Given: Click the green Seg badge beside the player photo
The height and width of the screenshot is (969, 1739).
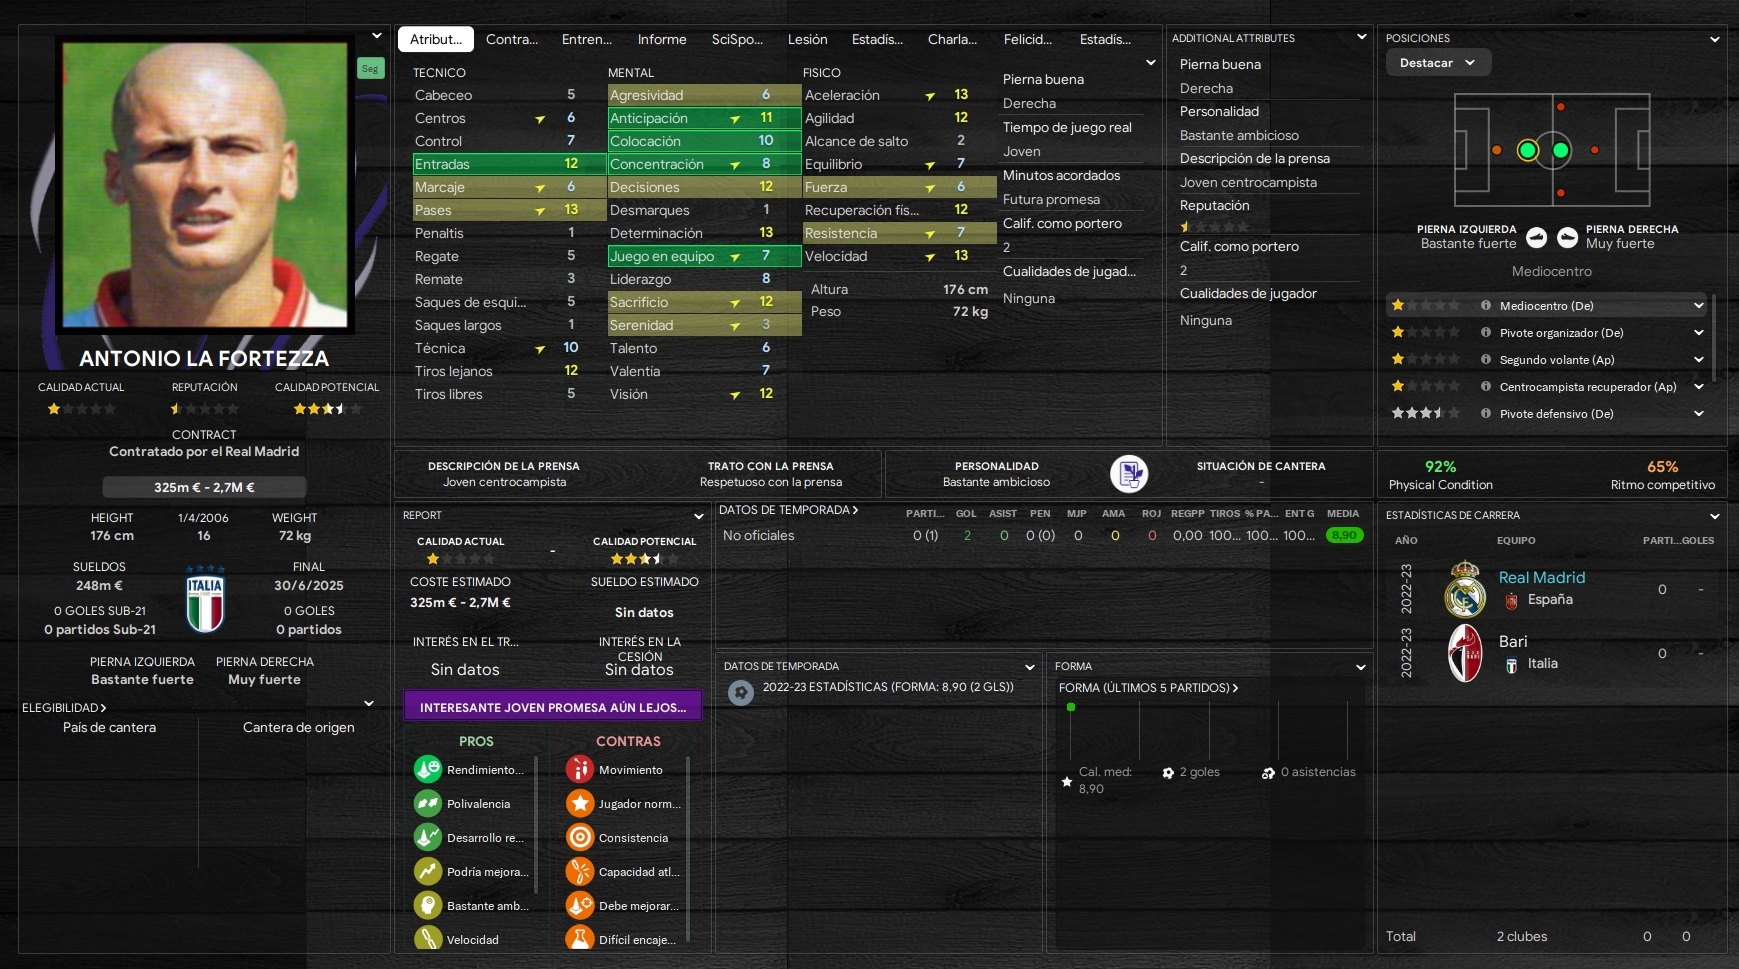Looking at the screenshot, I should (x=370, y=68).
